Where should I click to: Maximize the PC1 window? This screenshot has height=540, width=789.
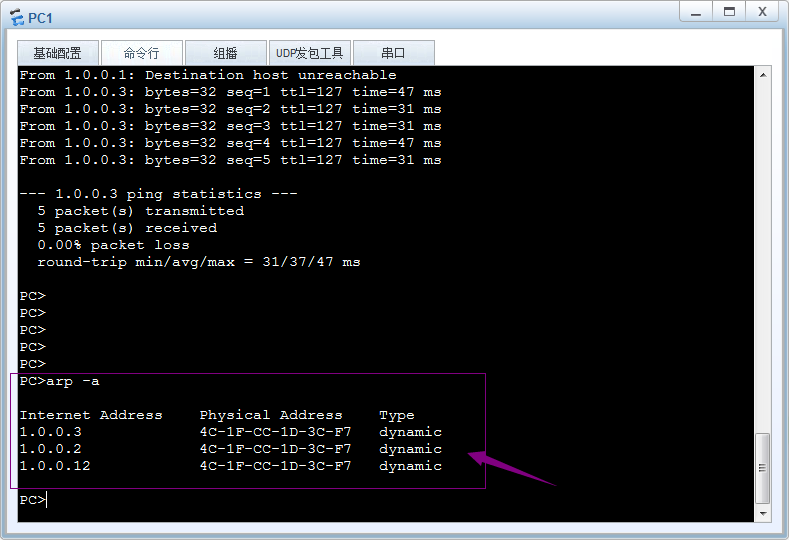click(729, 12)
